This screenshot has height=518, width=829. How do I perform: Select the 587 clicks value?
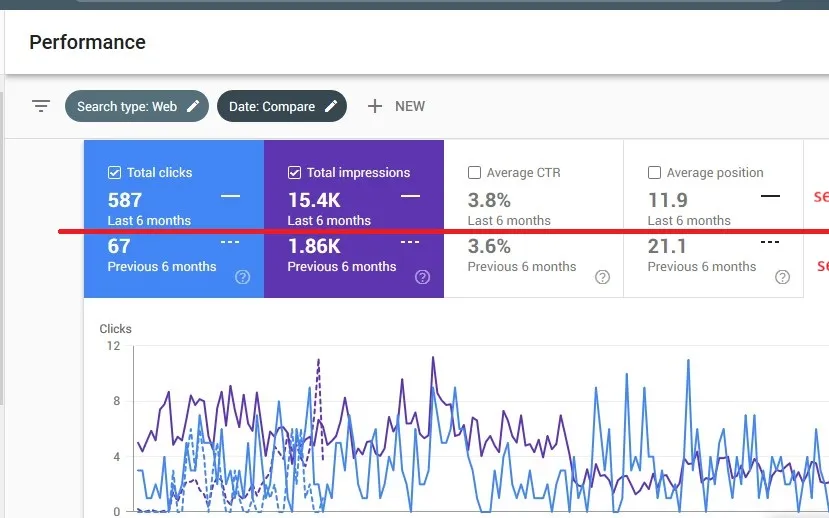click(x=125, y=200)
